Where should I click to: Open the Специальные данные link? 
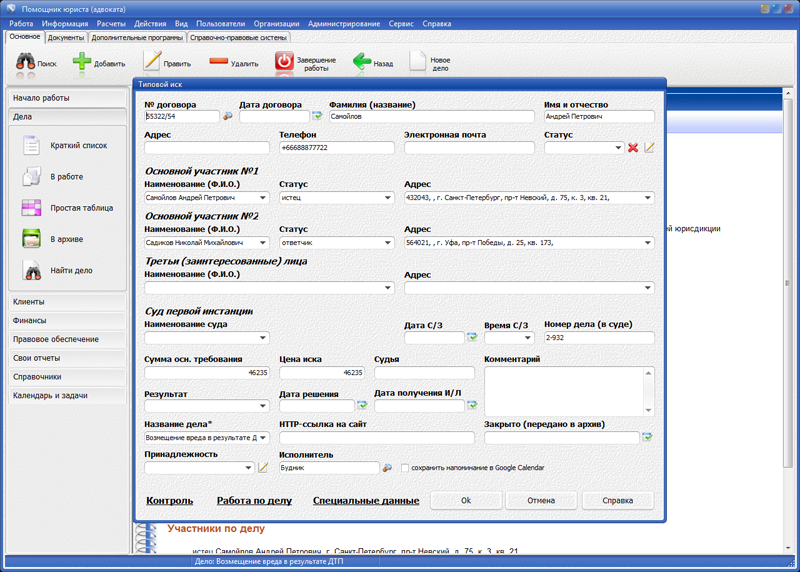(365, 501)
